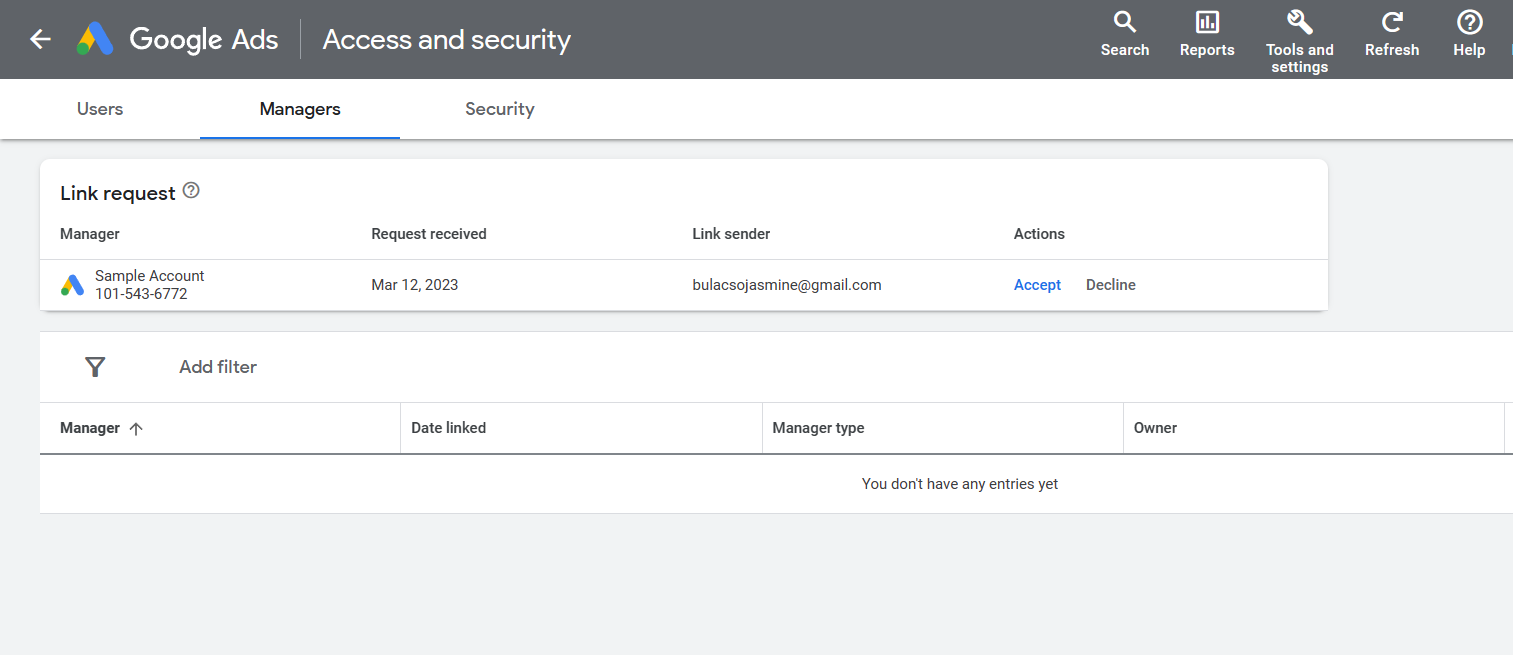Click the Sample Account Google Ads icon
The height and width of the screenshot is (655, 1513).
point(72,285)
